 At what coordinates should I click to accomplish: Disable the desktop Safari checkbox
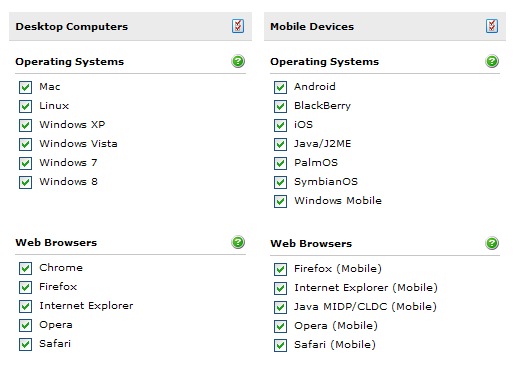click(25, 344)
